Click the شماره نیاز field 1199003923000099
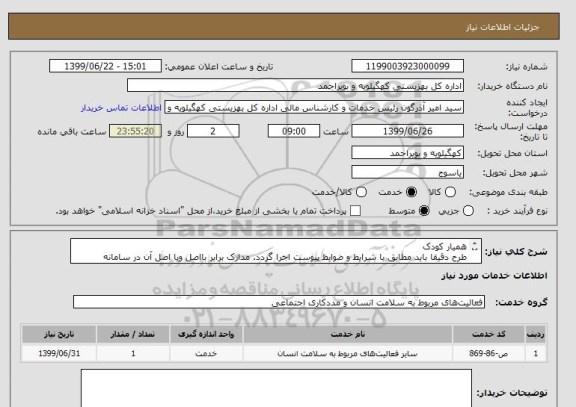The height and width of the screenshot is (407, 576). point(407,66)
